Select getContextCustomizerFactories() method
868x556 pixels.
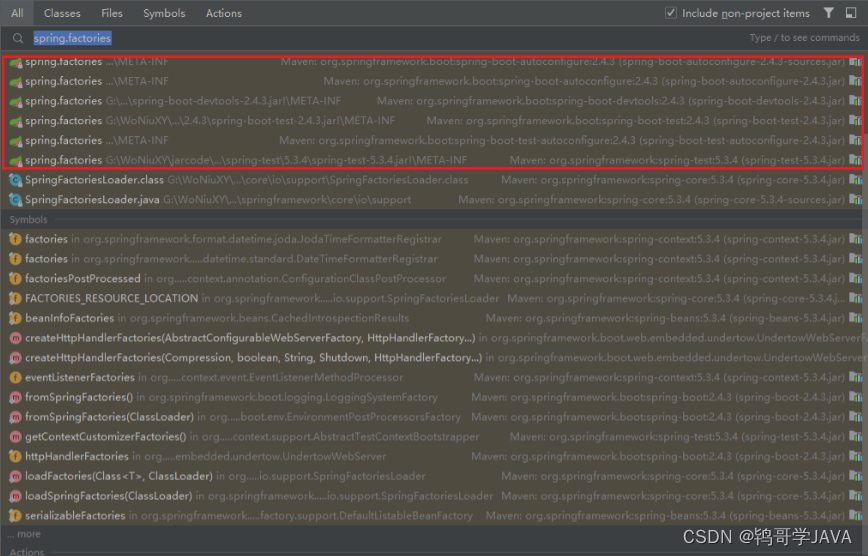[x=434, y=437]
